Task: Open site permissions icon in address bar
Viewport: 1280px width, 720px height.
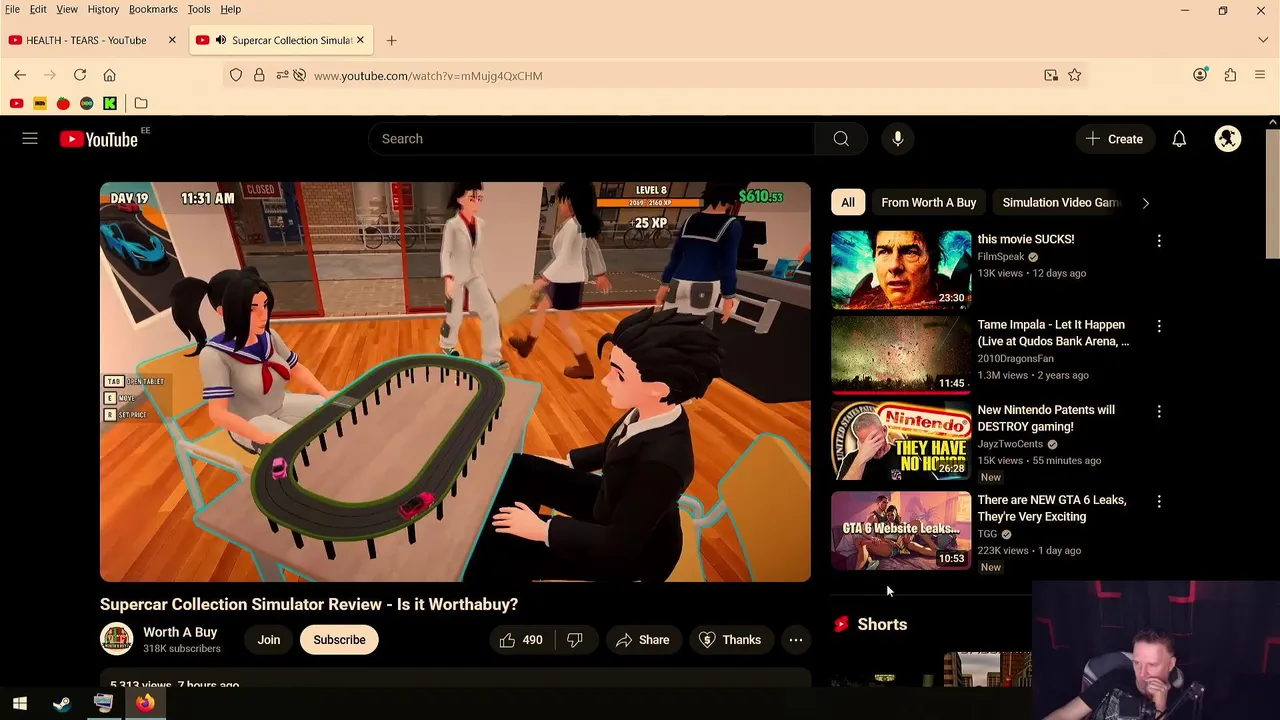Action: click(280, 75)
